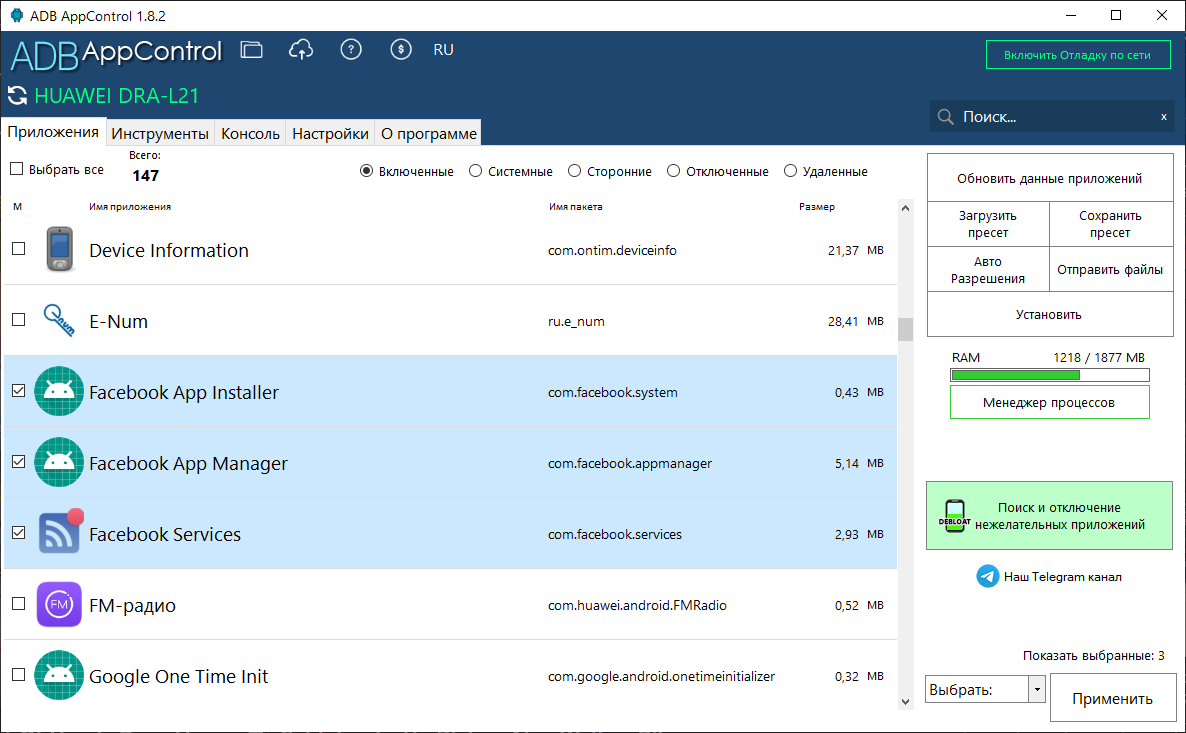This screenshot has height=733, width=1186.
Task: Click the dollar donate icon
Action: [401, 50]
